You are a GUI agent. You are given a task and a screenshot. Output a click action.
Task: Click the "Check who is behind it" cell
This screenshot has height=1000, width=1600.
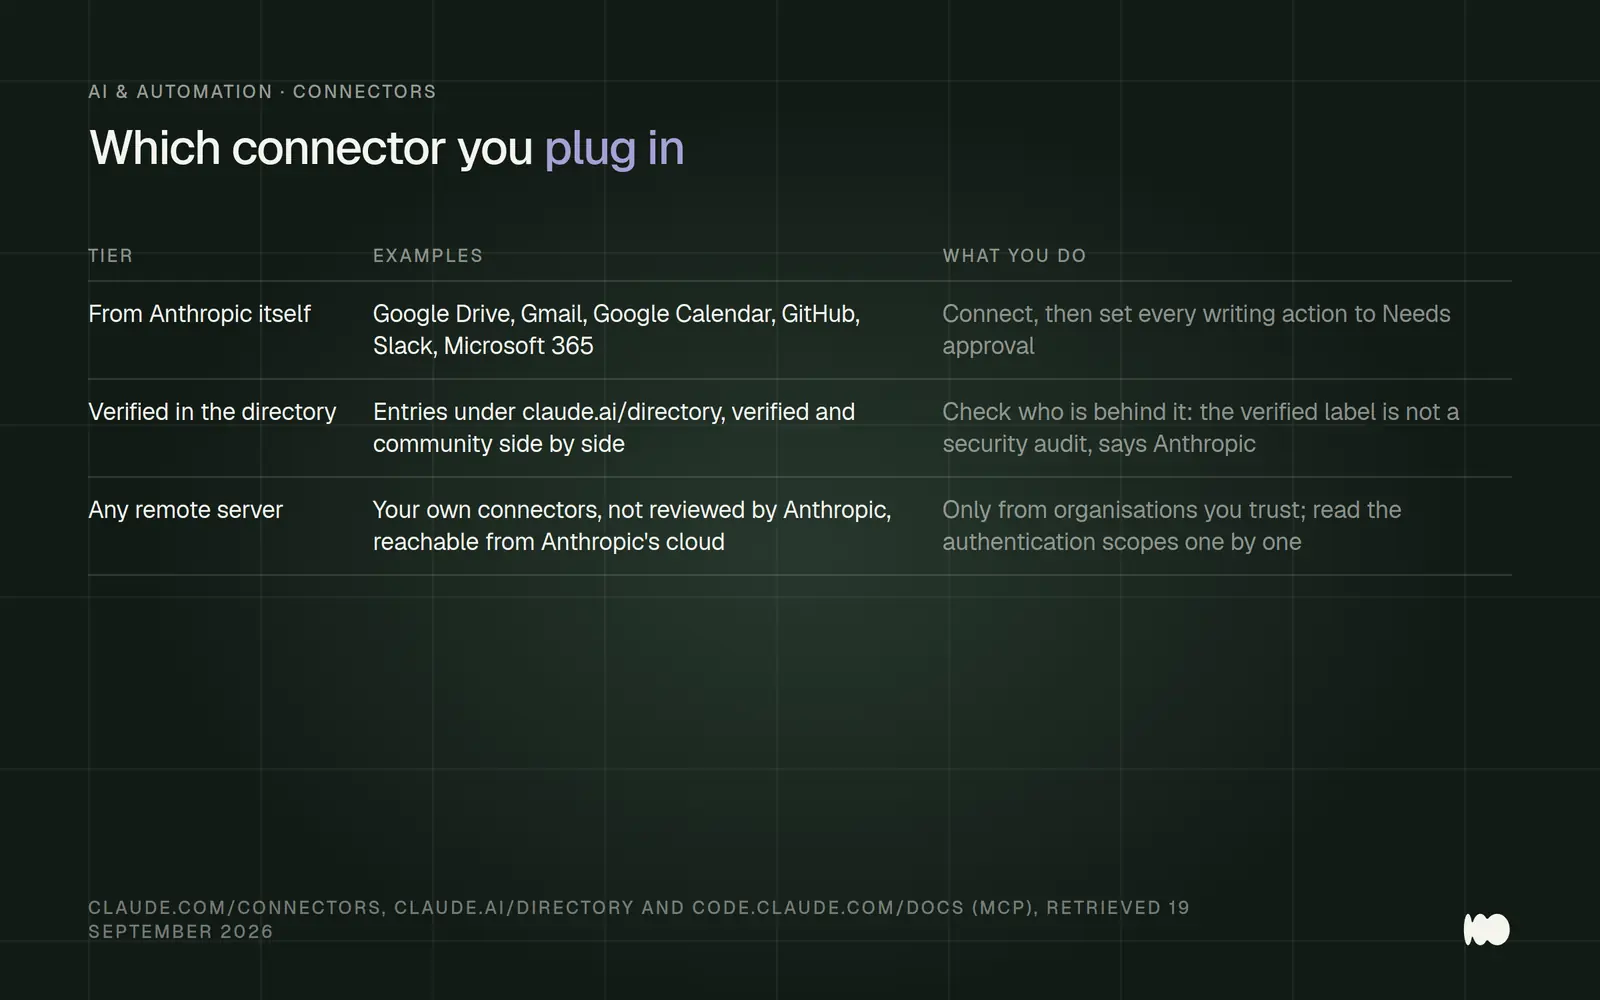1200,428
